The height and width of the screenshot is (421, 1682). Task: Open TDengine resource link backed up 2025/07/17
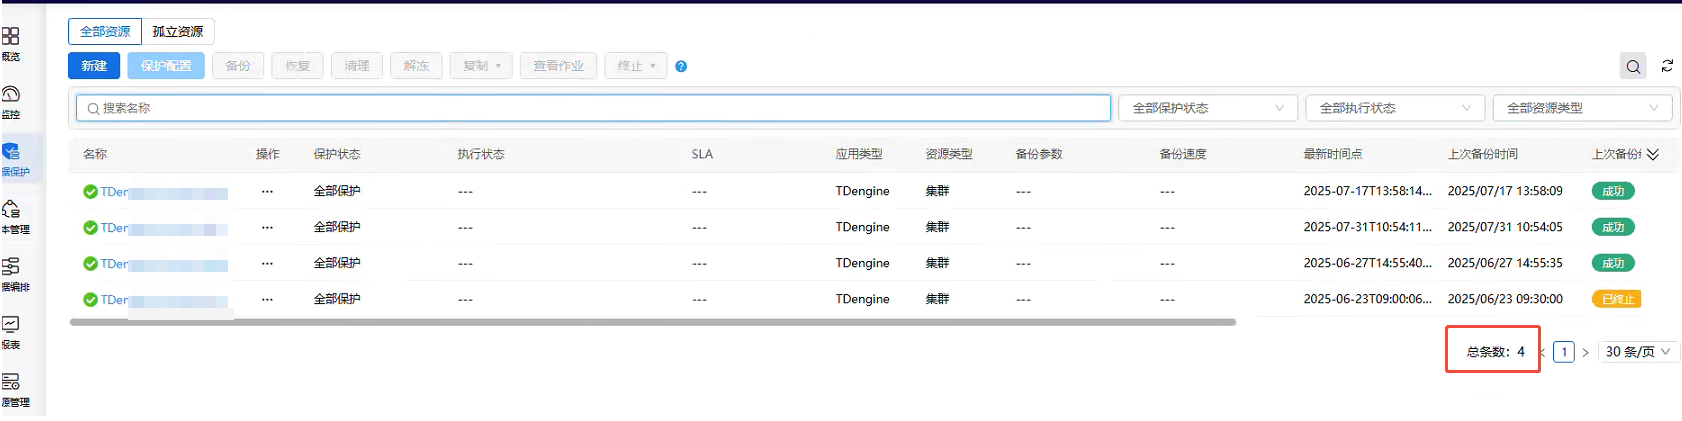[x=164, y=192]
